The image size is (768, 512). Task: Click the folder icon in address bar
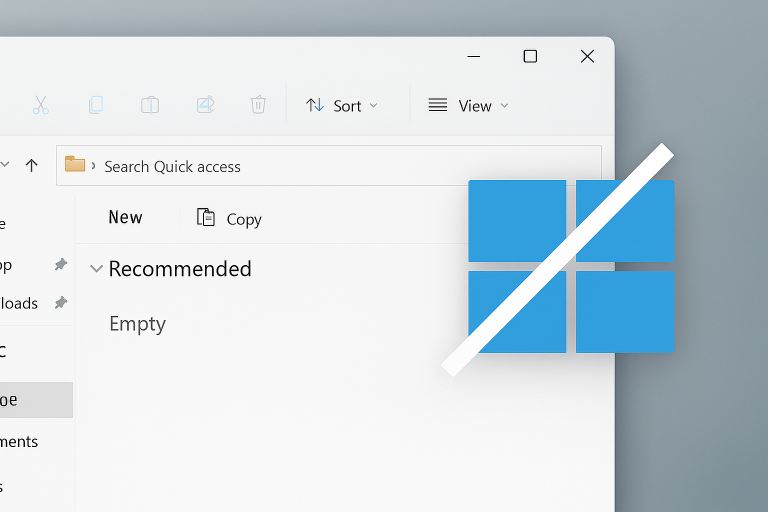(75, 164)
